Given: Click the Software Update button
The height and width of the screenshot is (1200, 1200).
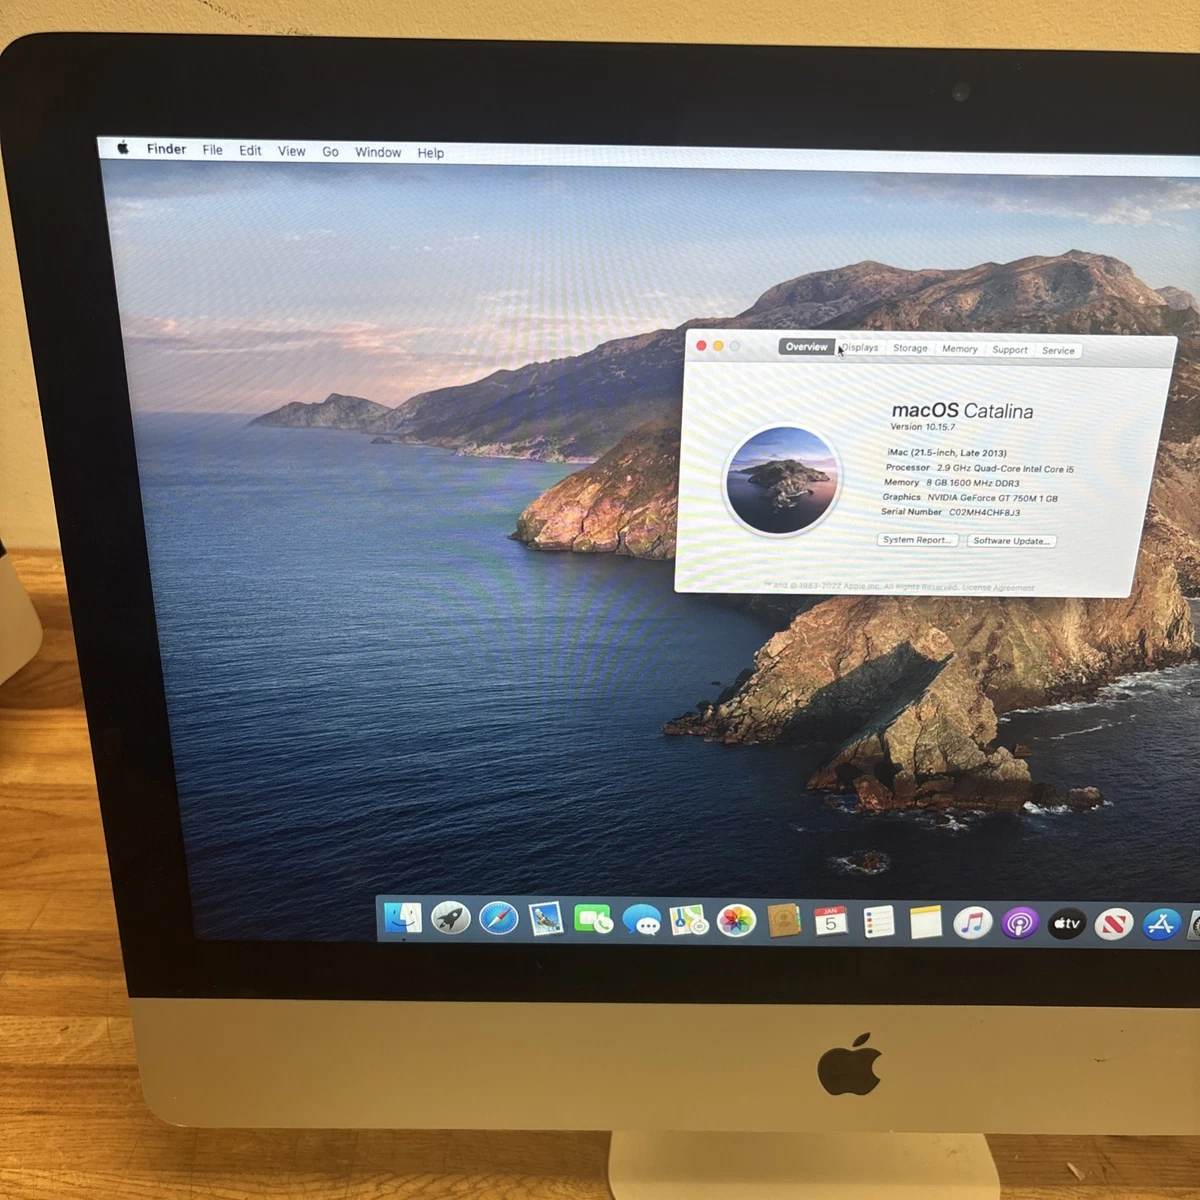Looking at the screenshot, I should pyautogui.click(x=1011, y=541).
